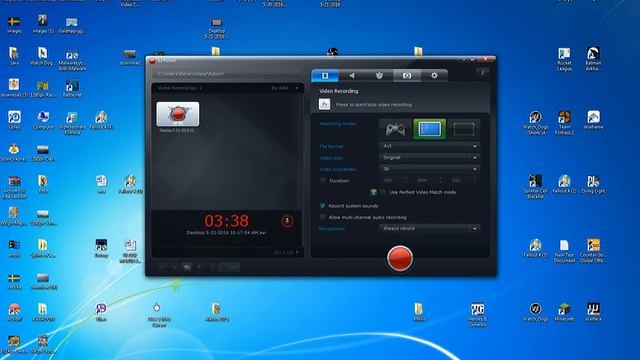640x360 pixels.
Task: Select the Wondershare Filmora desktop shortcut
Action: (x=72, y=123)
